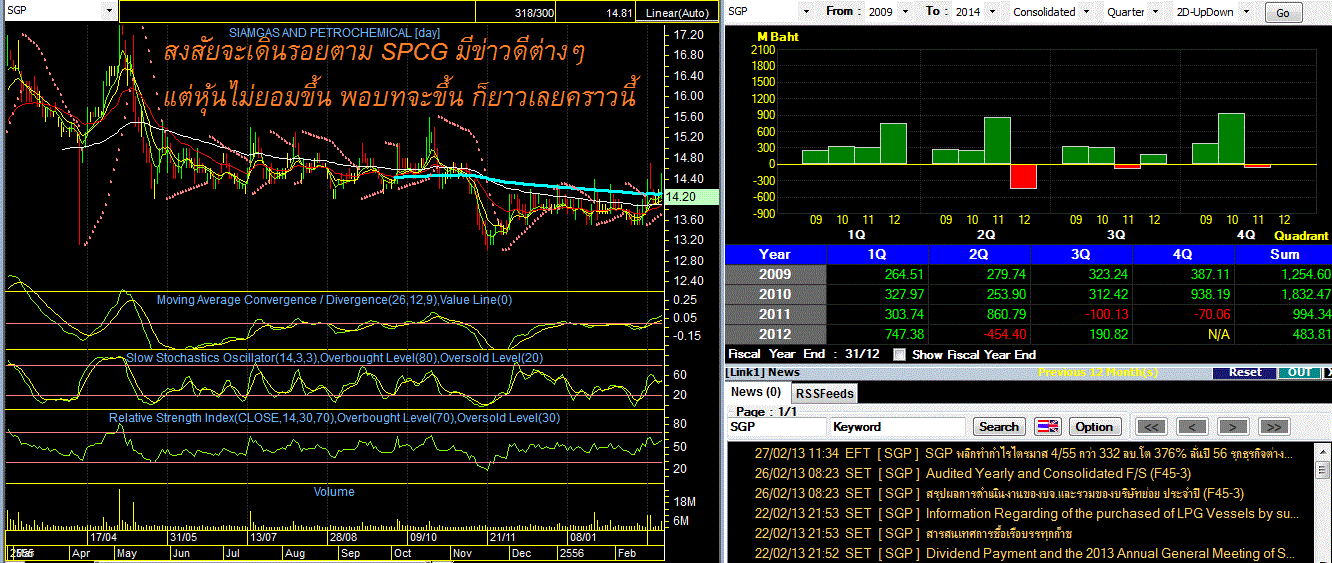Switch to the RSSFeeds tab
The image size is (1332, 563).
[x=824, y=393]
